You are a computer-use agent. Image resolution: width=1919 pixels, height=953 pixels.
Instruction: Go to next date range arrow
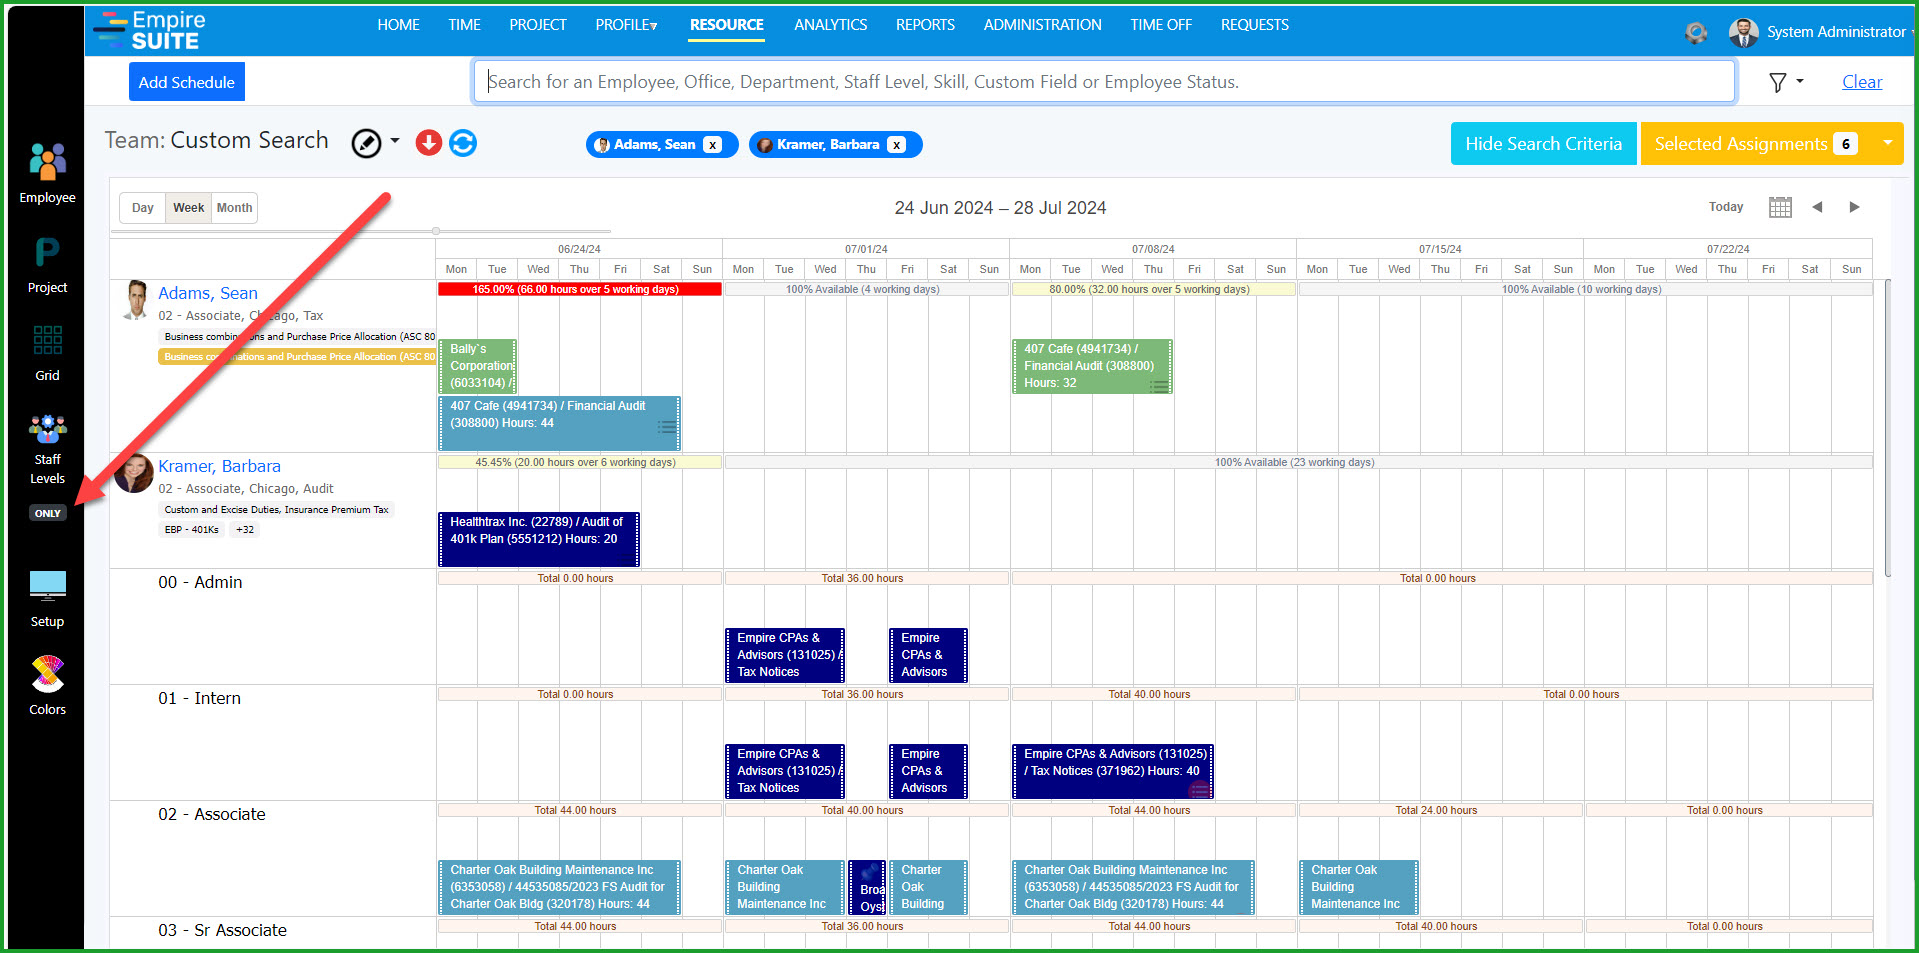tap(1855, 207)
